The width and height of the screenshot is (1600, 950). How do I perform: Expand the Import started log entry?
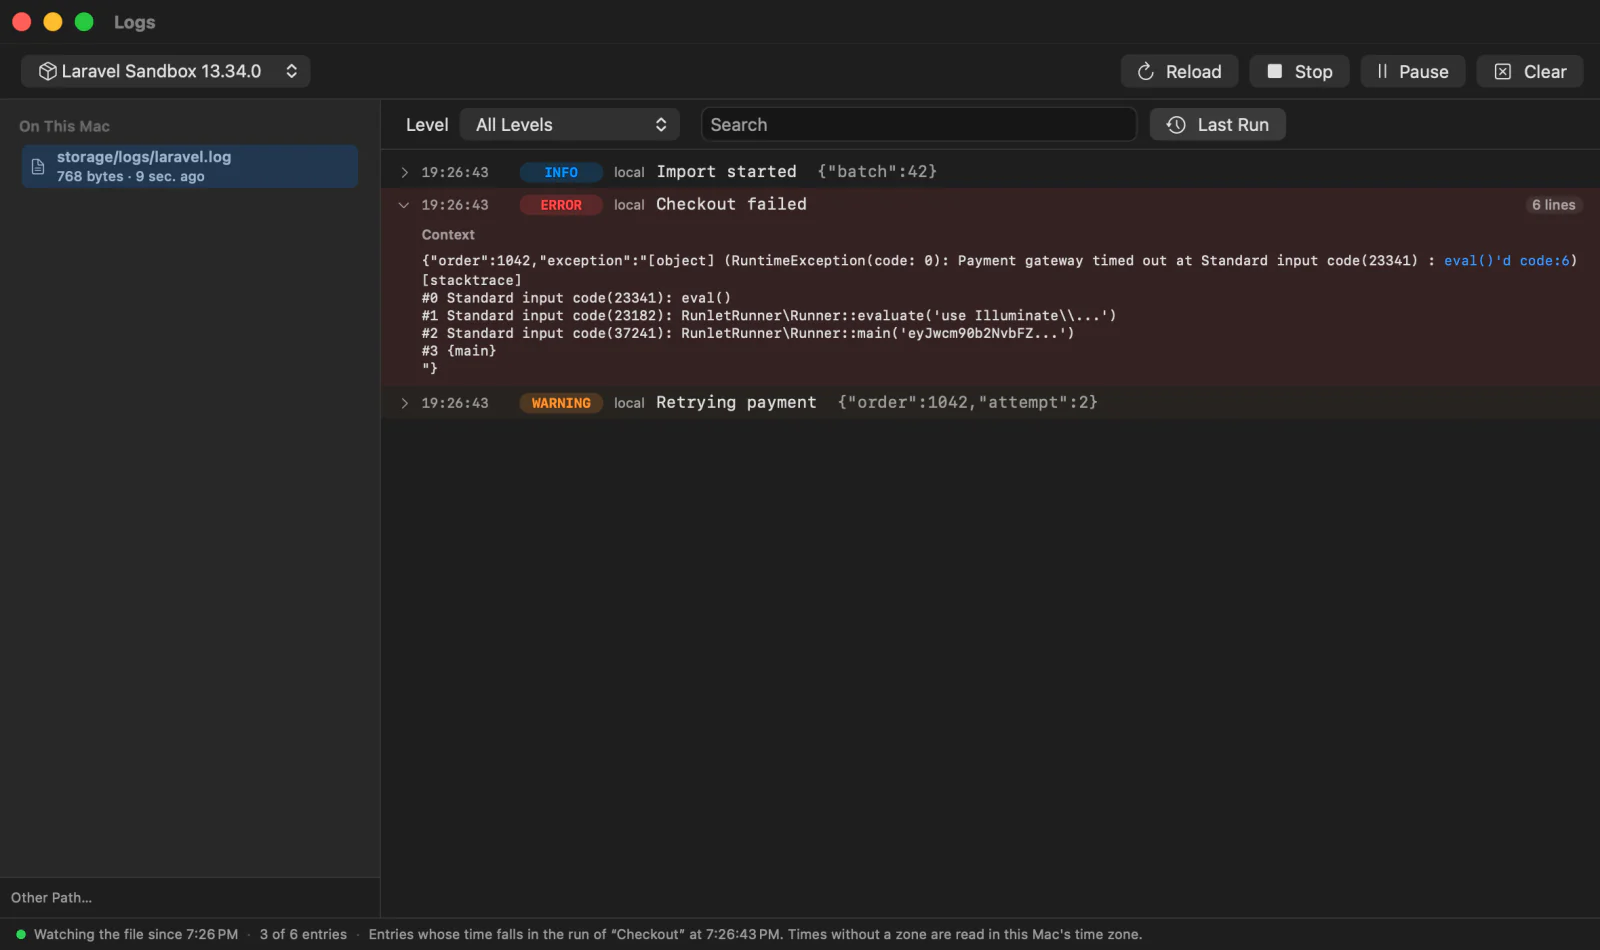(404, 172)
